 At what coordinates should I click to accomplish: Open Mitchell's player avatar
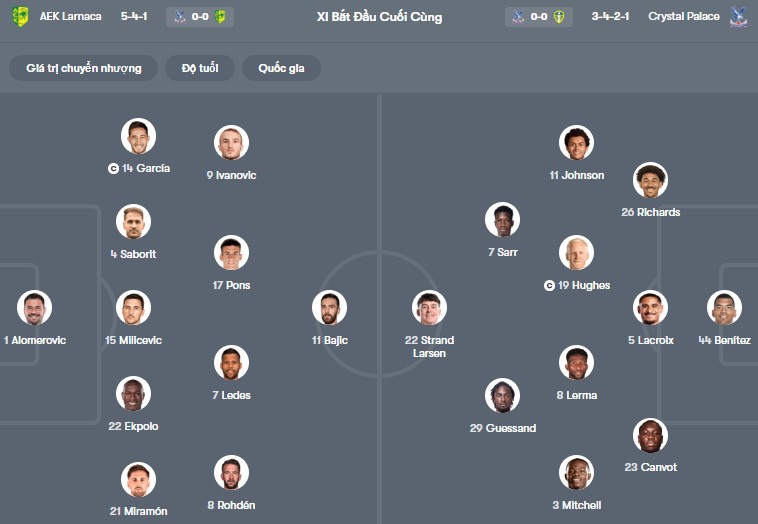tap(576, 474)
